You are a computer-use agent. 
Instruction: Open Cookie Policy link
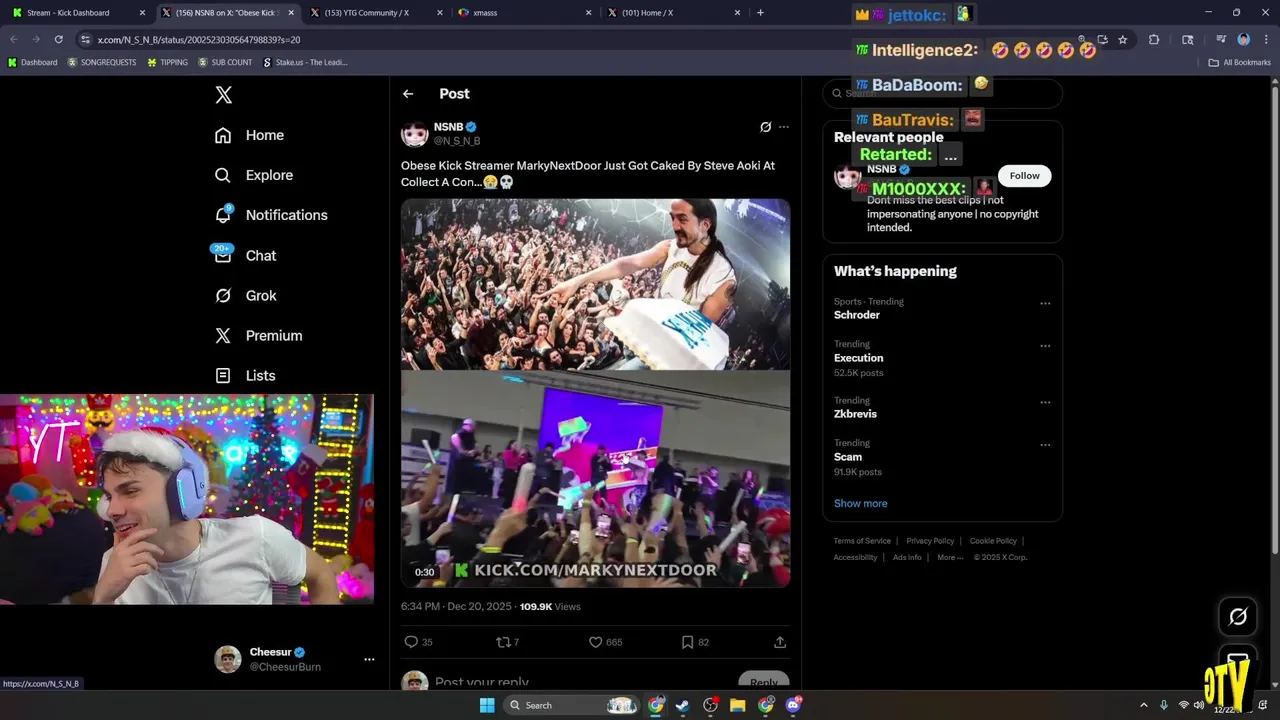pyautogui.click(x=993, y=541)
